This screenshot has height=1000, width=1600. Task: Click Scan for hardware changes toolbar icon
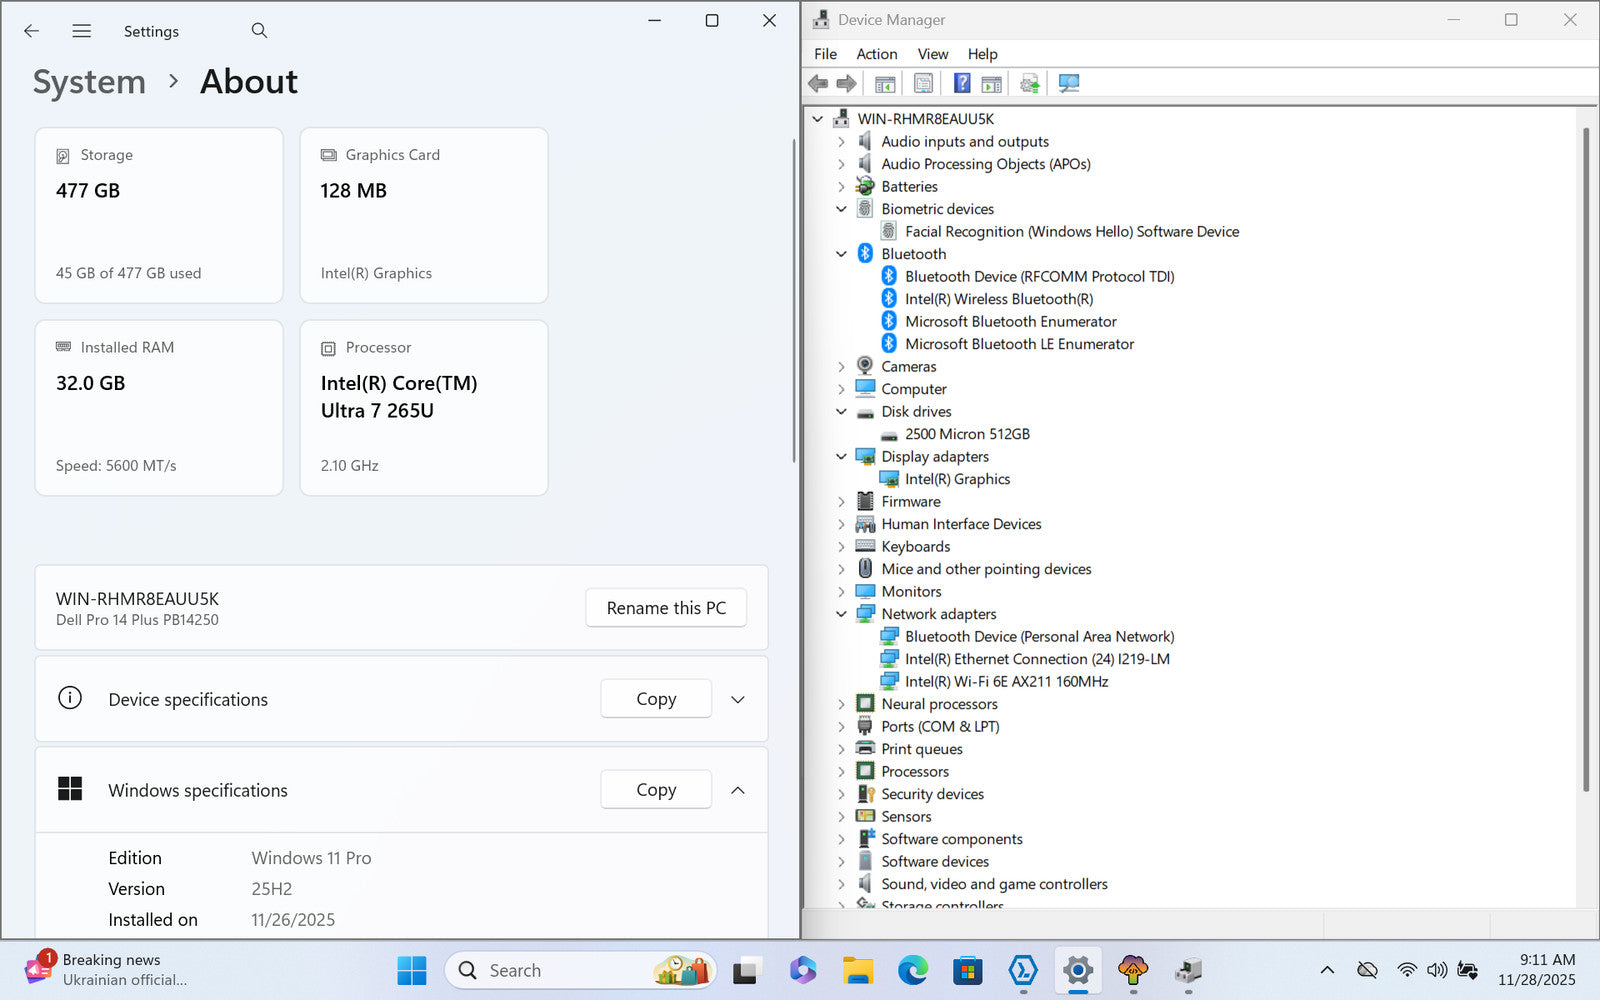tap(1068, 83)
